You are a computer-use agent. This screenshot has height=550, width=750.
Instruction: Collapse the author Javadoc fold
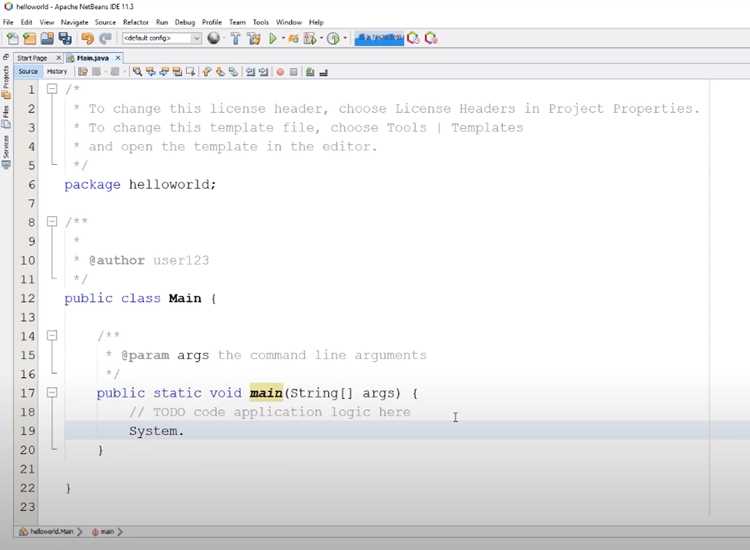pyautogui.click(x=52, y=221)
